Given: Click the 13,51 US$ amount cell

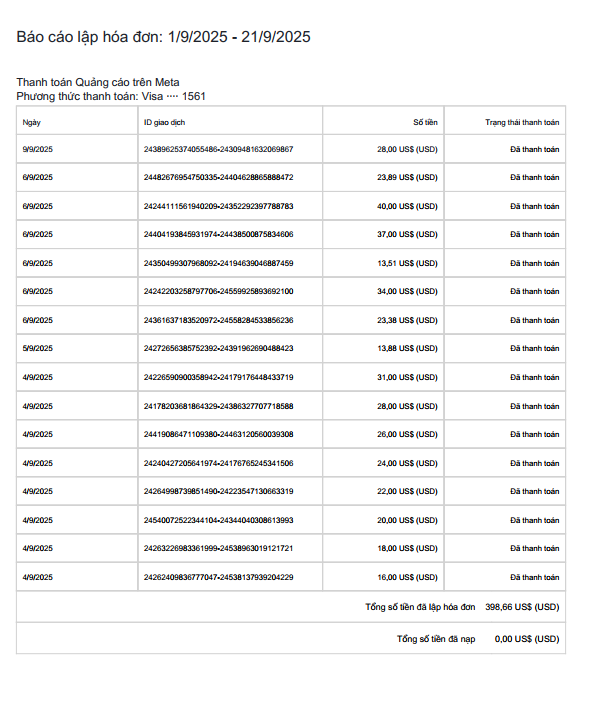Looking at the screenshot, I should (x=407, y=263).
